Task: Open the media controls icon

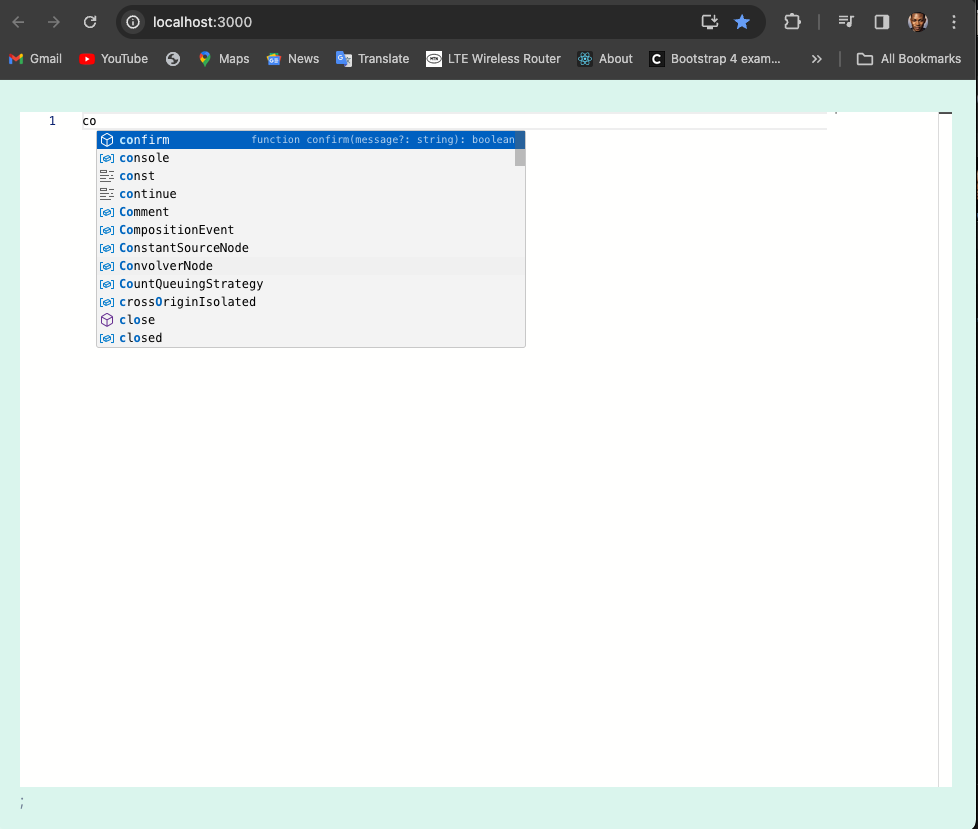Action: [846, 22]
